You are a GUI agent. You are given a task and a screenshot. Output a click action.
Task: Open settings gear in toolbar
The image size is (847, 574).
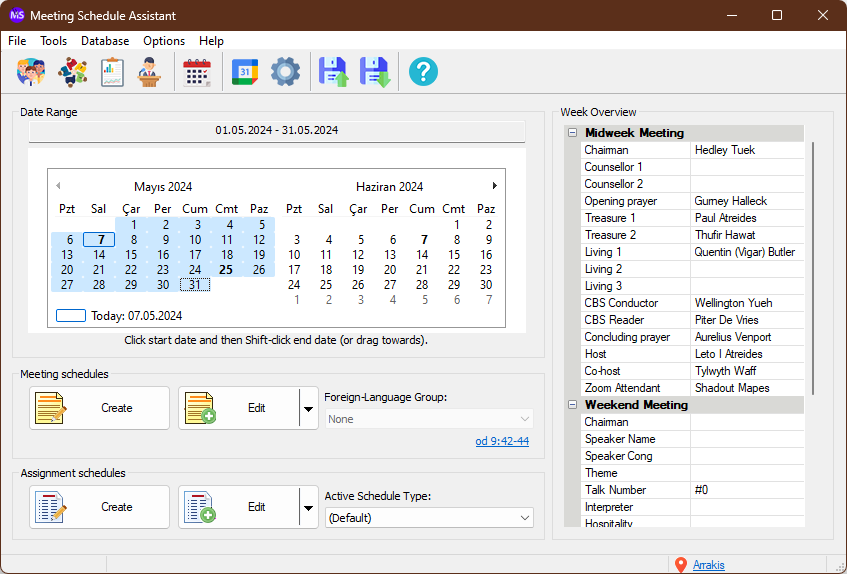[285, 72]
